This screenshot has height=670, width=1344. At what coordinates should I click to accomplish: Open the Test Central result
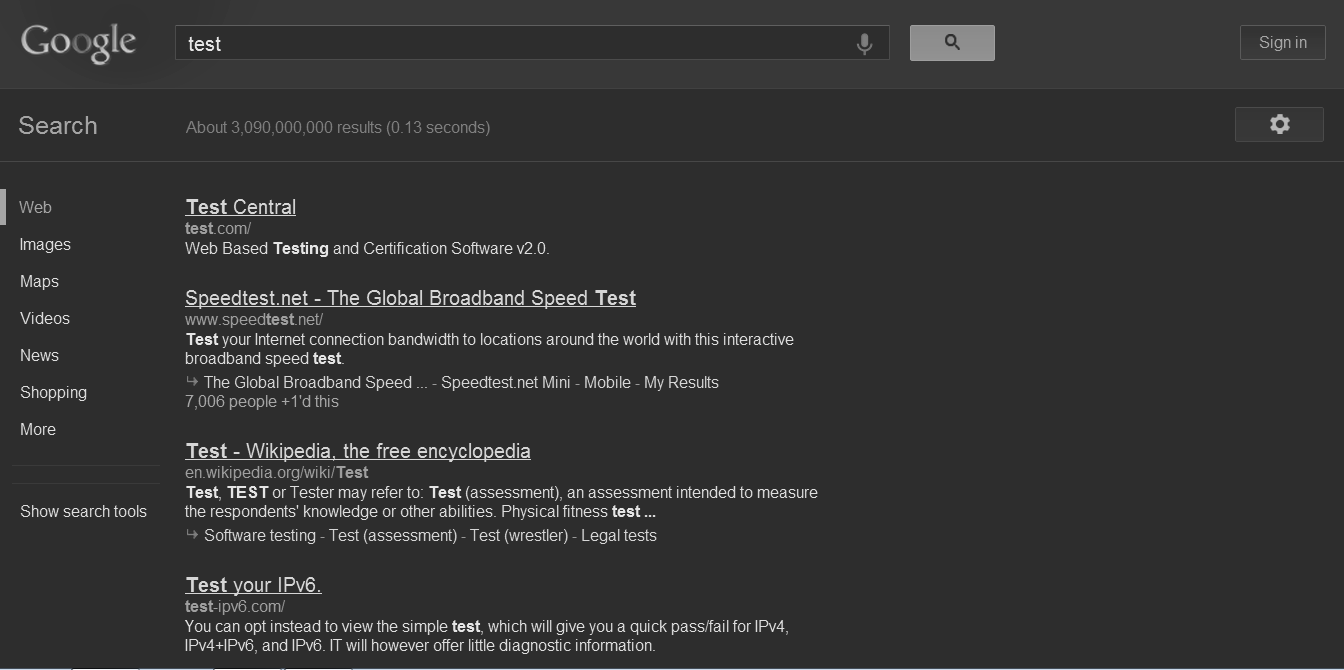(x=240, y=207)
